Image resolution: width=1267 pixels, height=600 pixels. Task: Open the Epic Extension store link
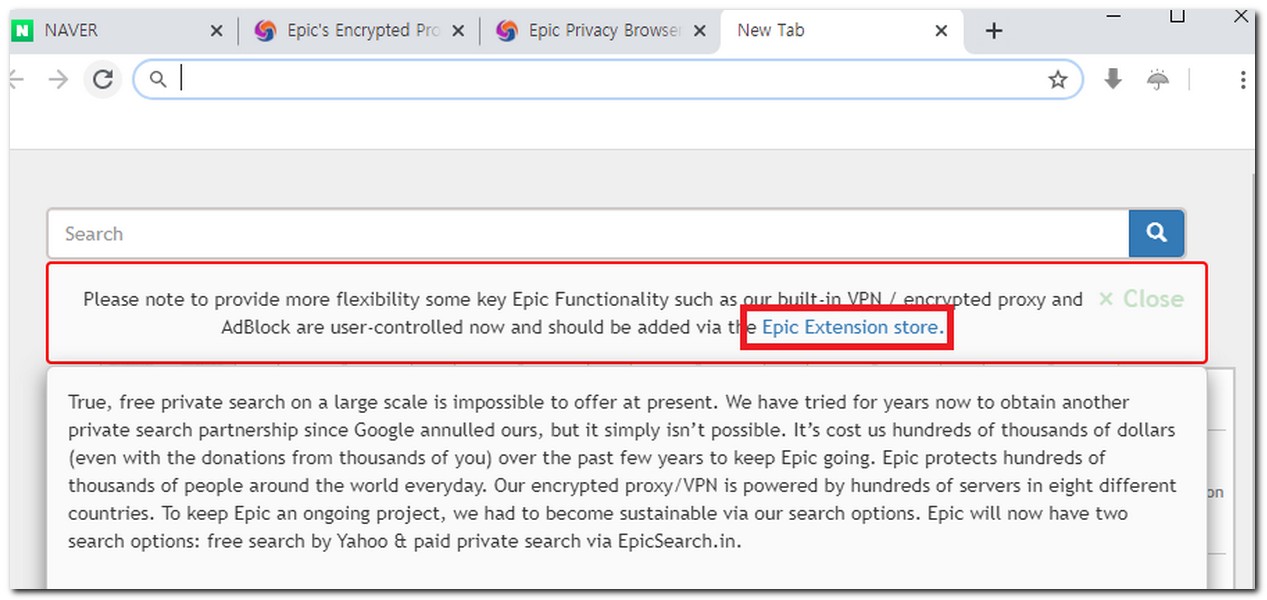point(850,327)
